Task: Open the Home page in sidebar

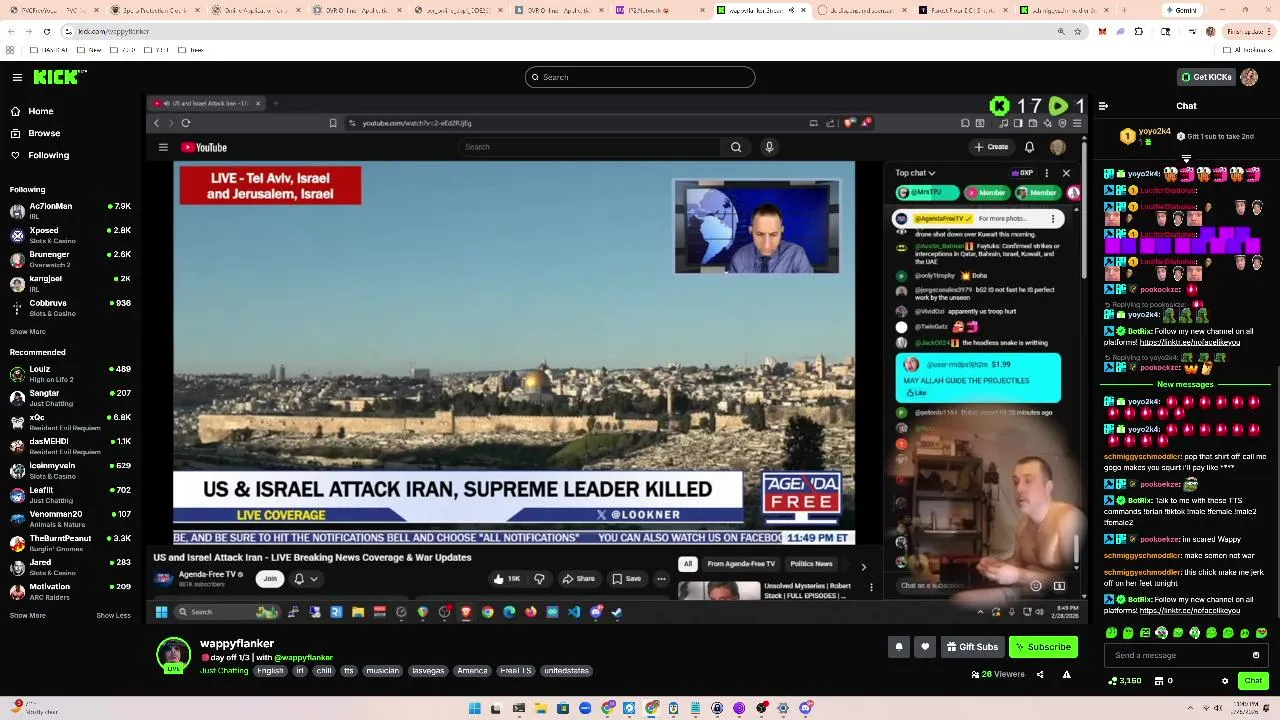Action: [x=41, y=111]
